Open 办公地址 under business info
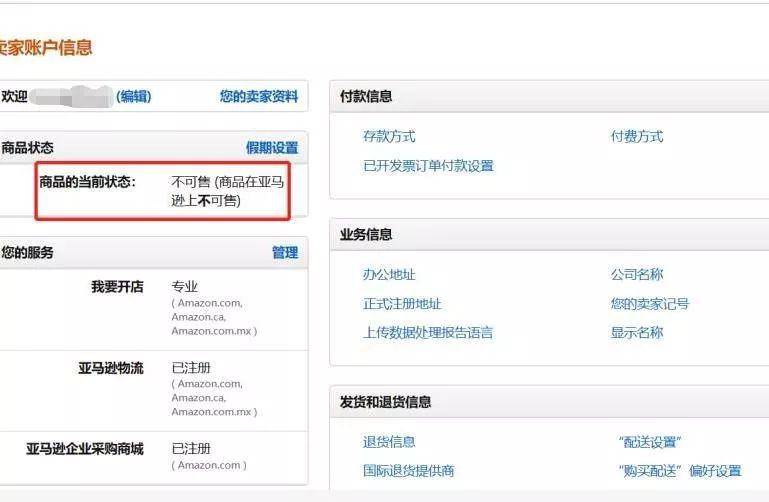 tap(389, 275)
